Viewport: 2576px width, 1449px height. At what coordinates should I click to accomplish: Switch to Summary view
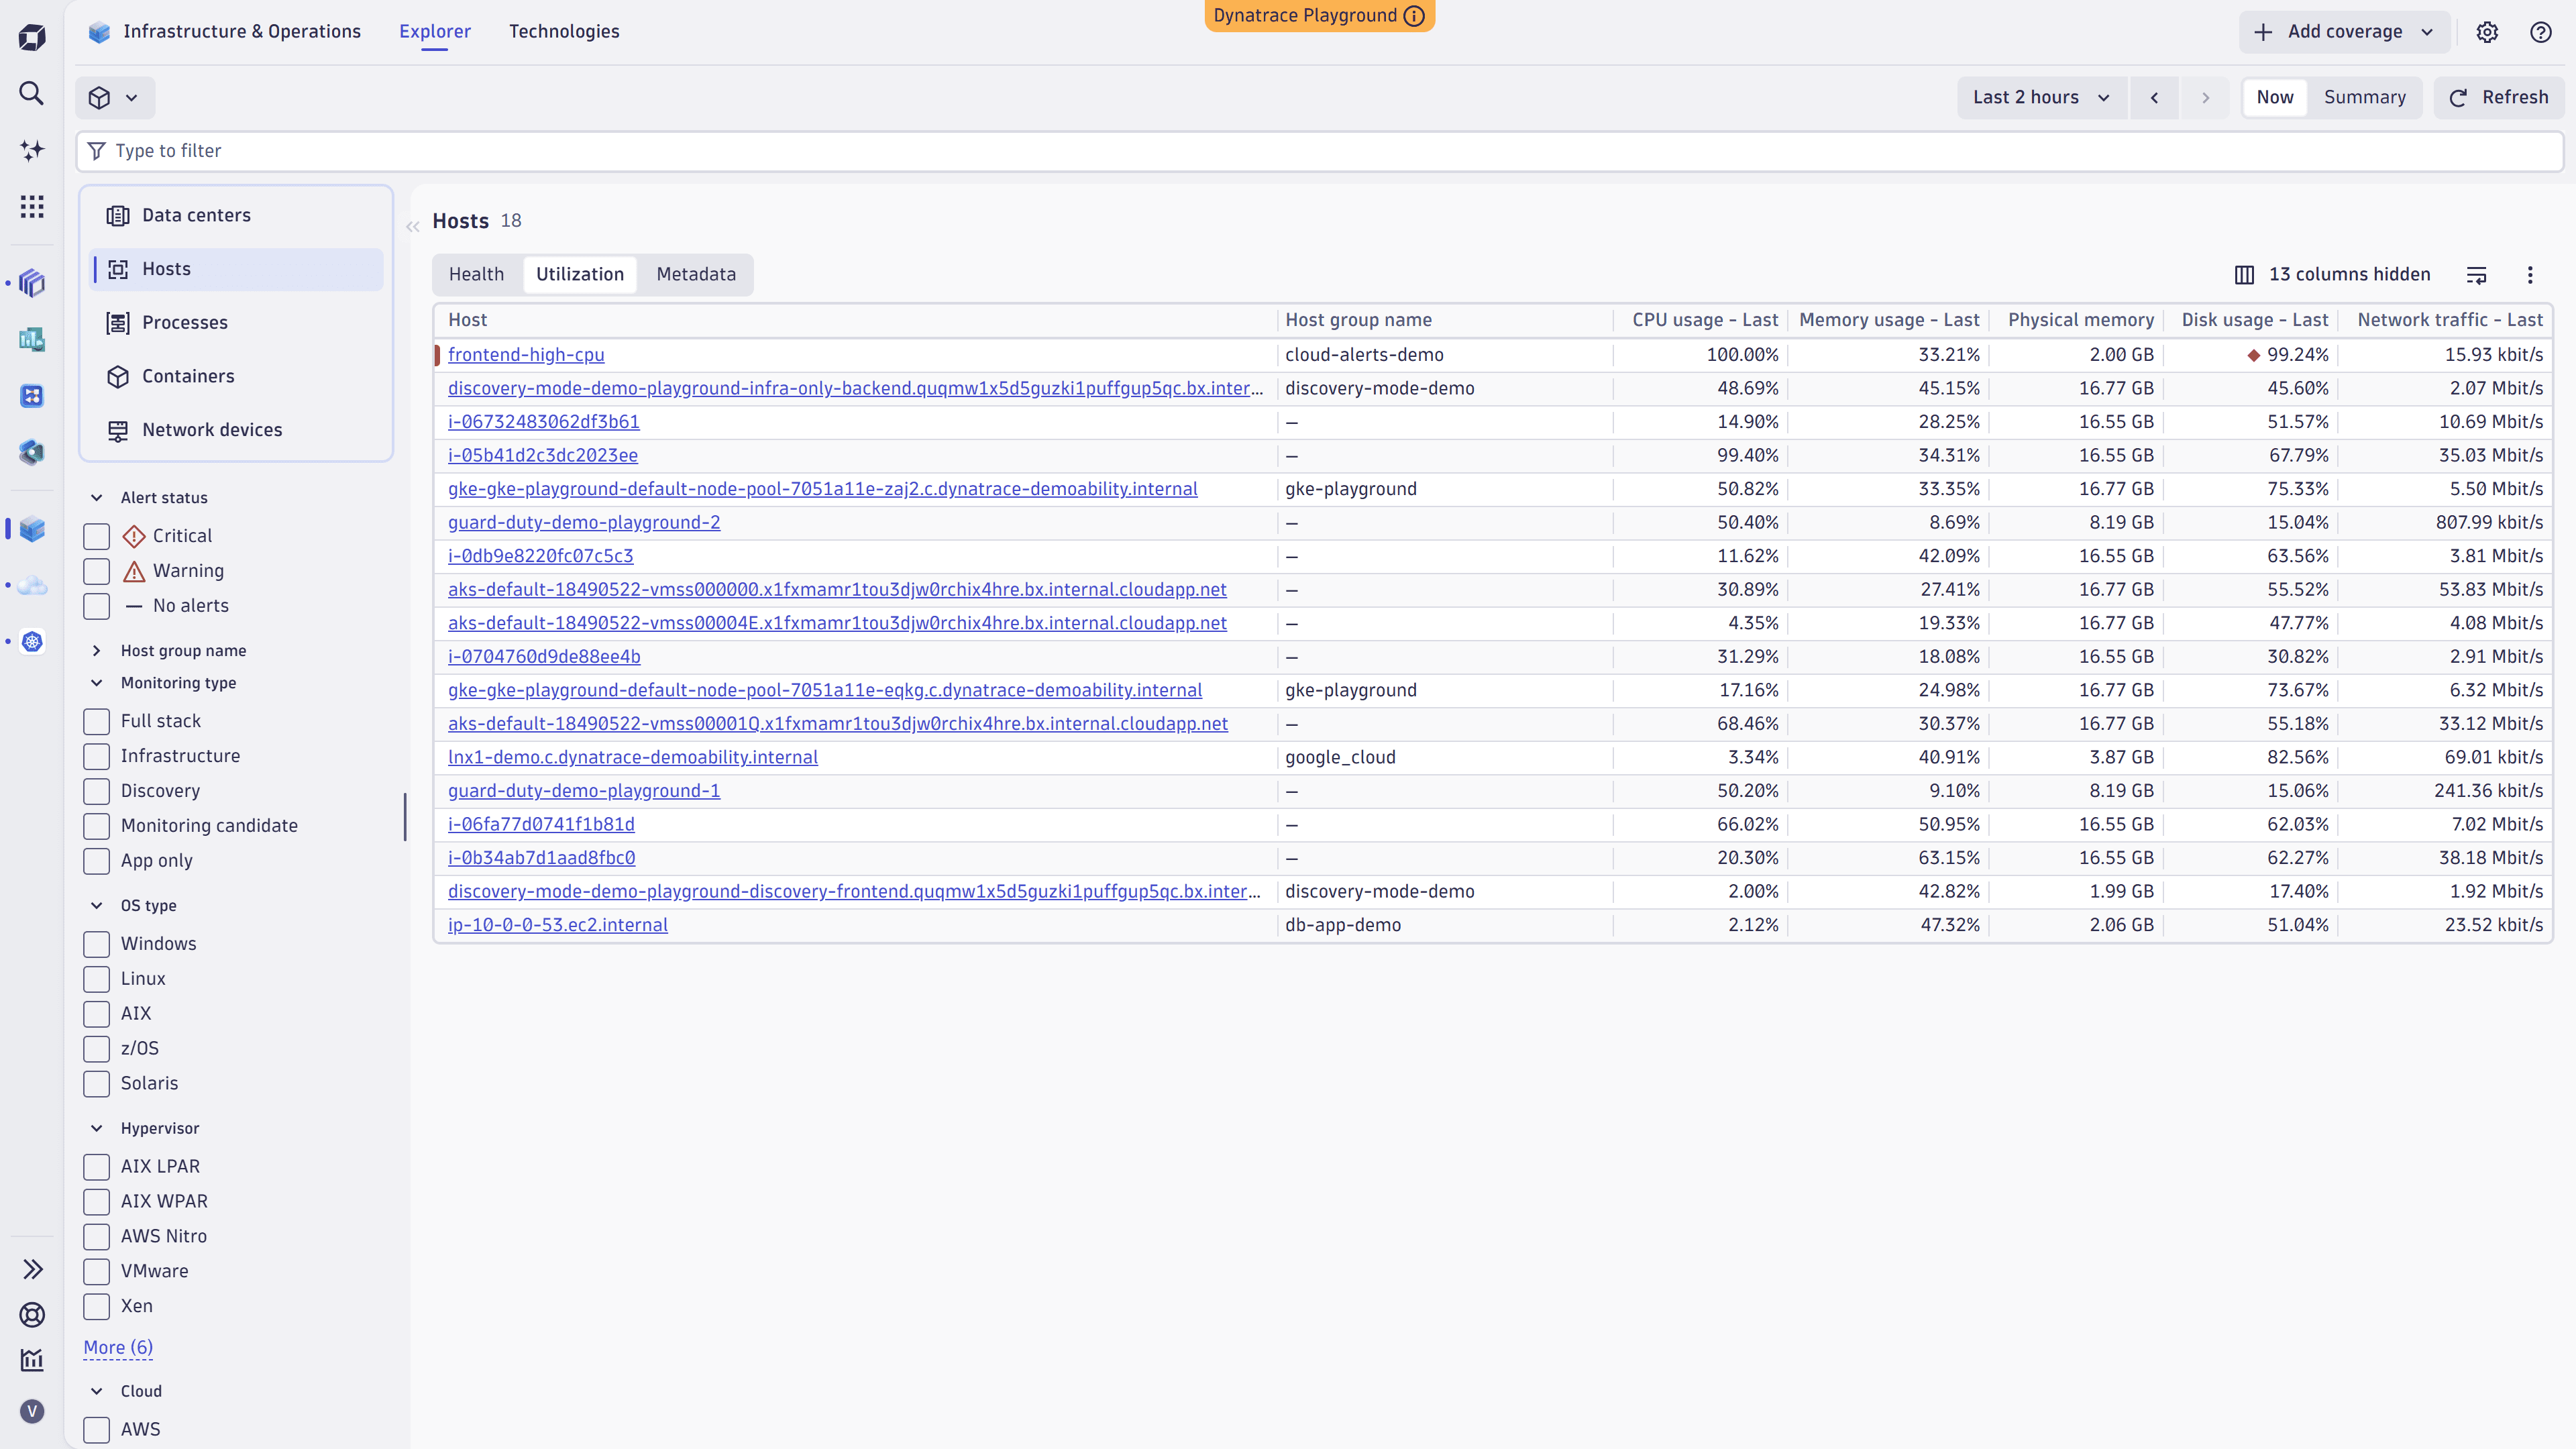pyautogui.click(x=2365, y=98)
